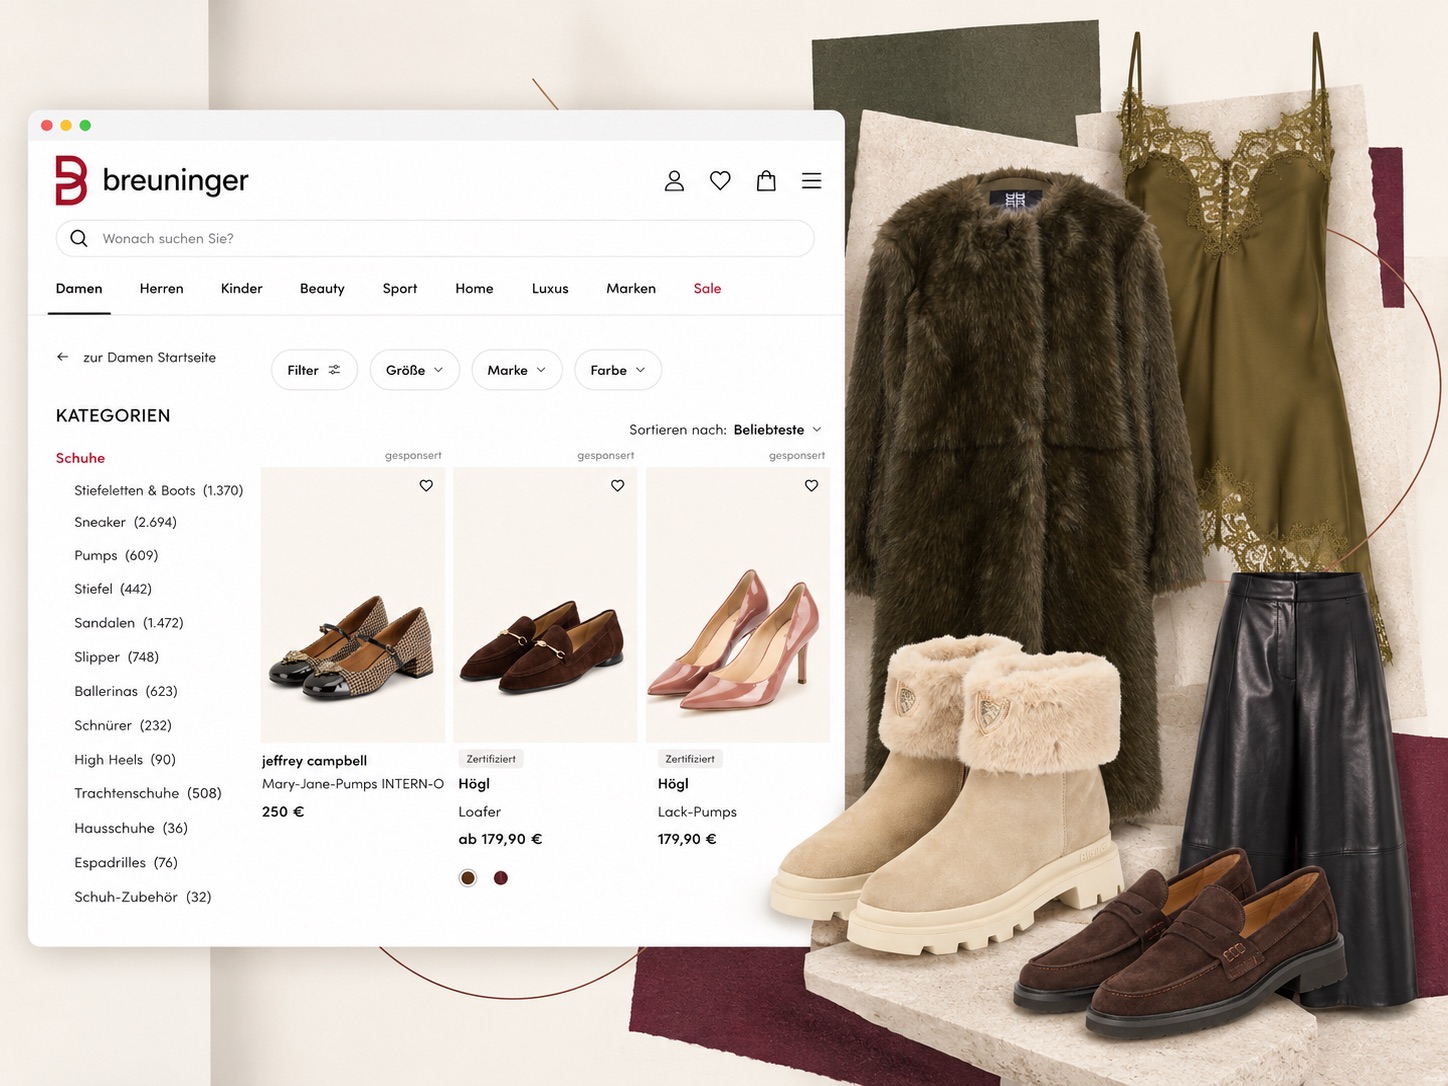The width and height of the screenshot is (1448, 1086).
Task: Favorite the jeffrey campbell Mary-Jane pumps
Action: click(x=426, y=486)
